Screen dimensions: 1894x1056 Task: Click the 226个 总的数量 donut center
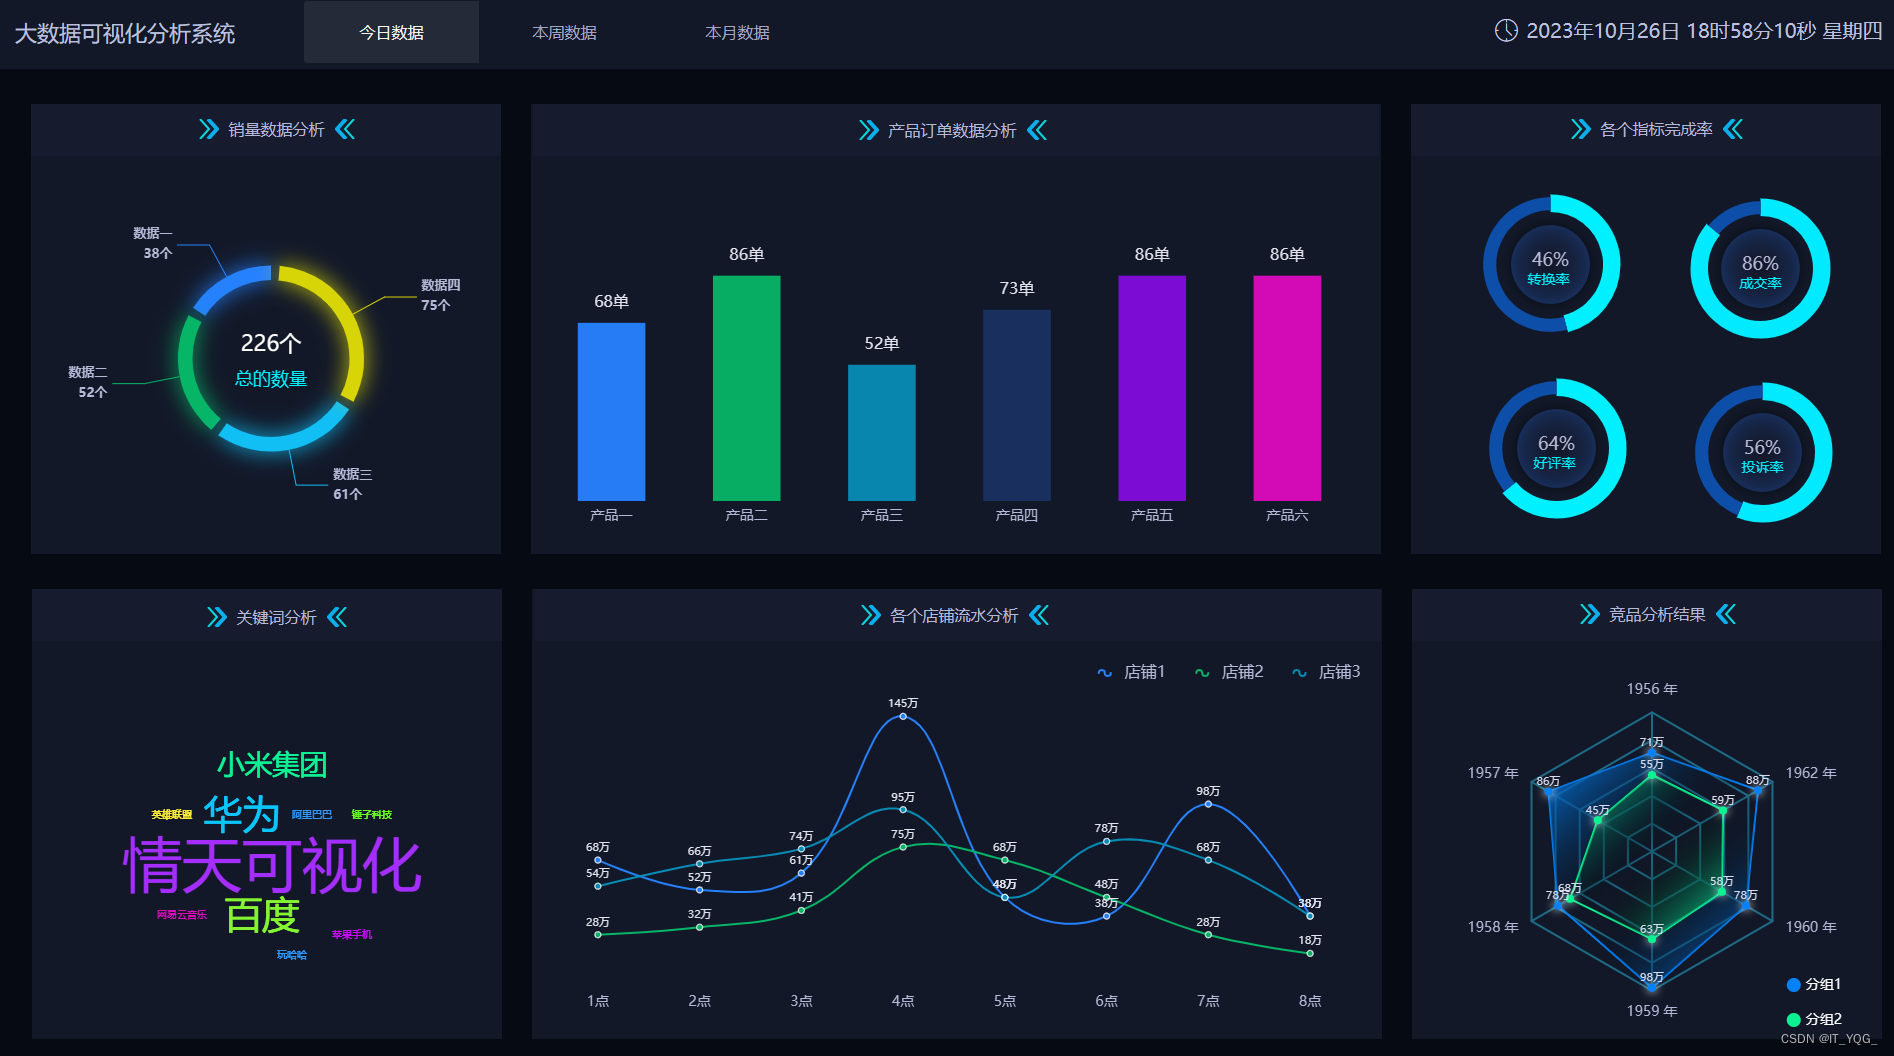(x=271, y=359)
